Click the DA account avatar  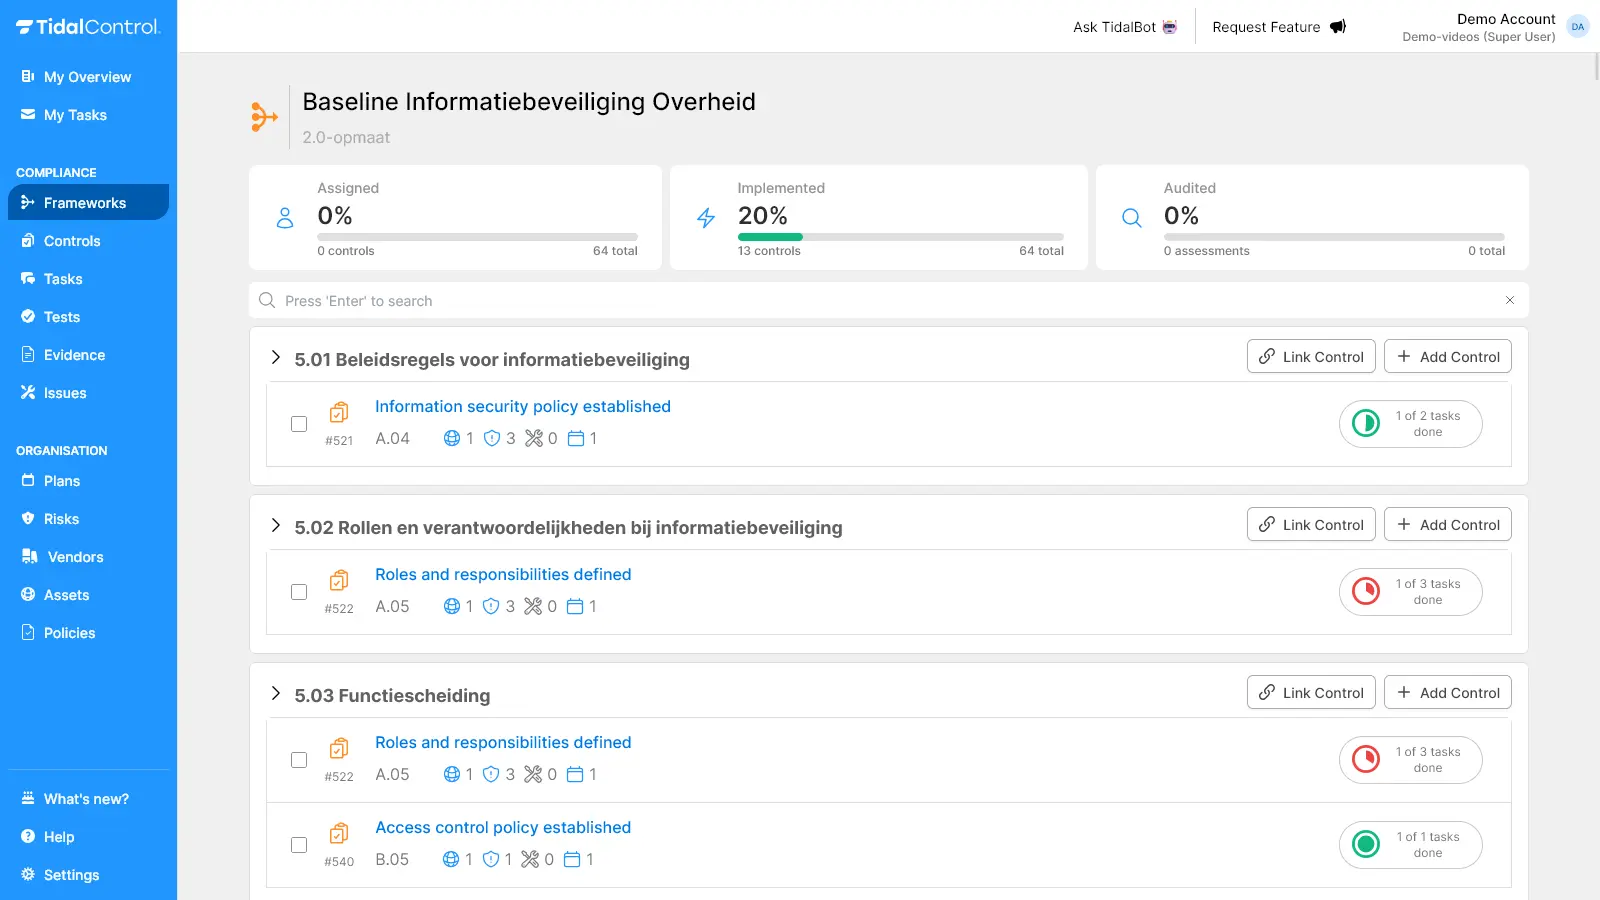coord(1578,27)
